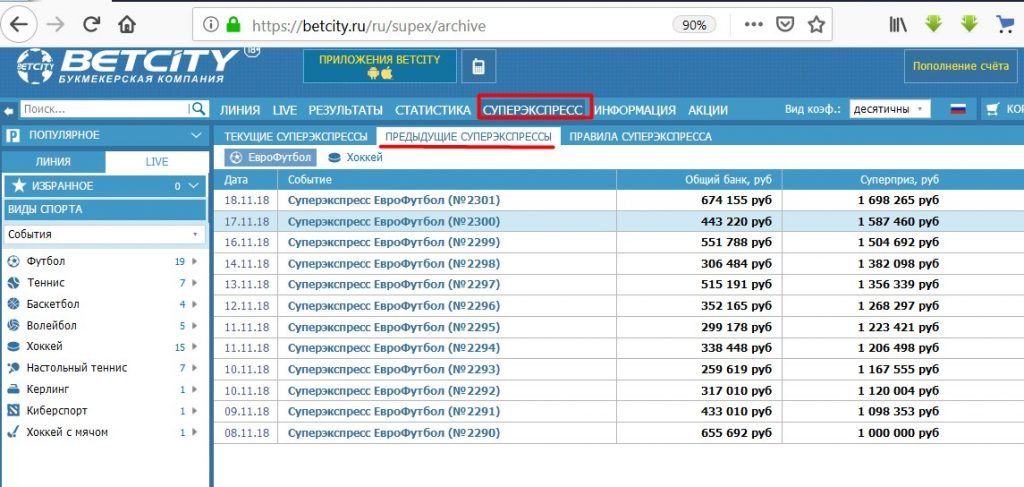The image size is (1024, 487).
Task: Click the Пополнение счёта button
Action: [x=961, y=66]
